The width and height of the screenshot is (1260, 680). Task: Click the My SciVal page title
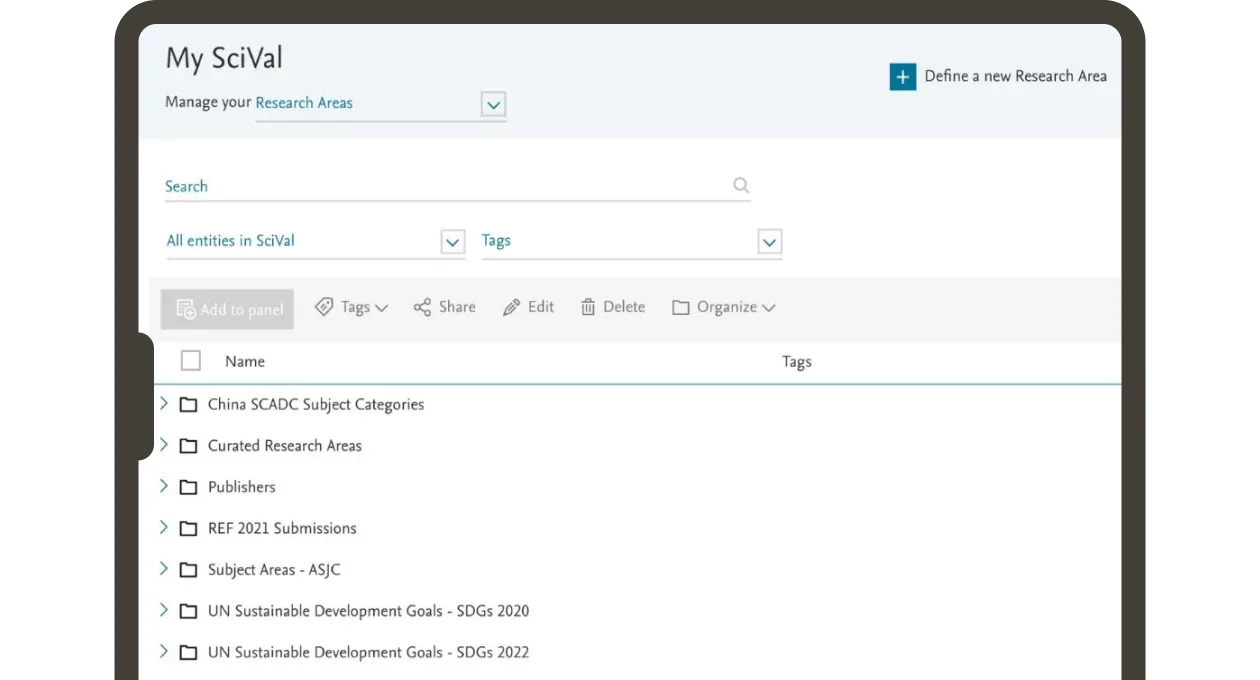coord(224,58)
